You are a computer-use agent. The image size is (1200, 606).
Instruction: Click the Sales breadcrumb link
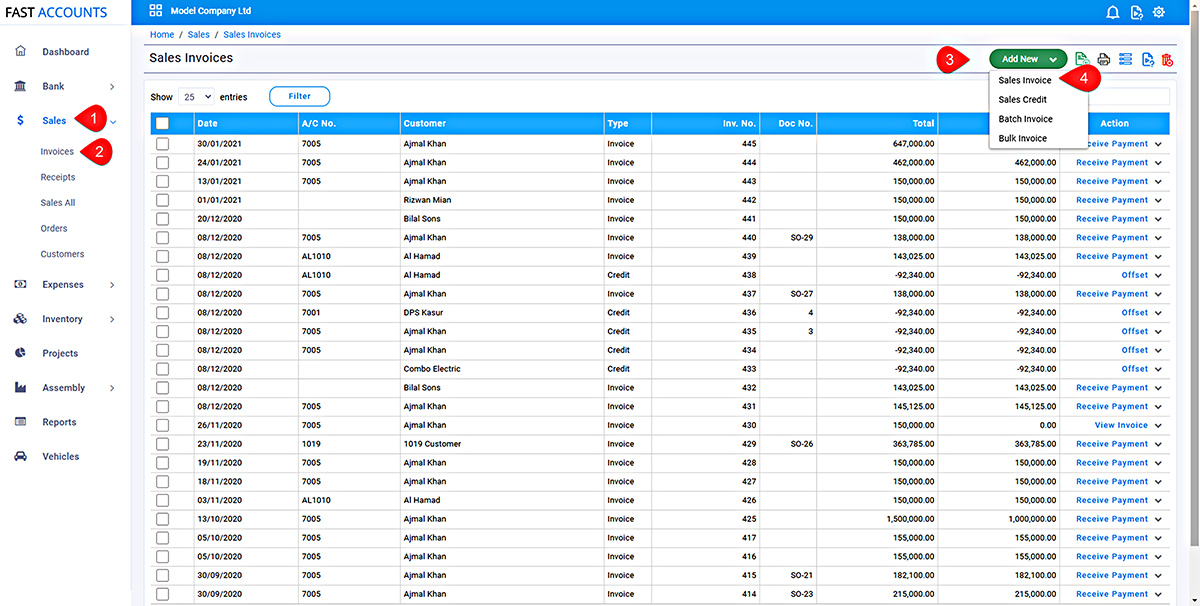[x=198, y=34]
